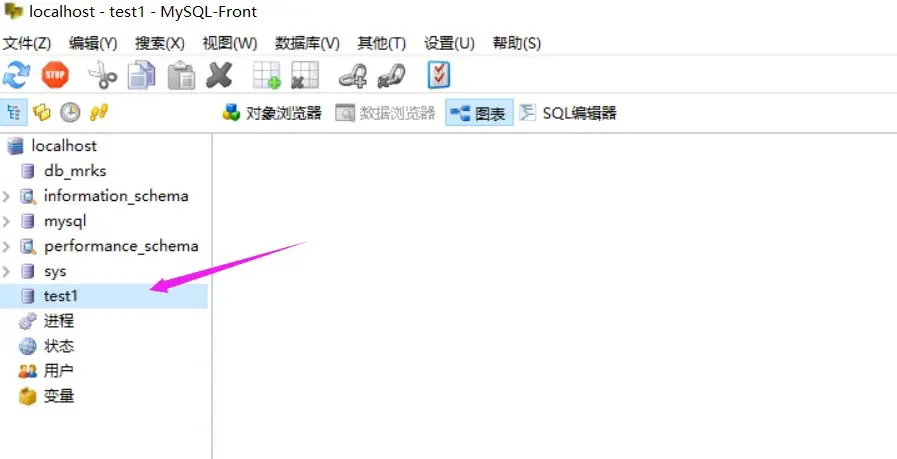Open the 数据库(V) menu

pyautogui.click(x=307, y=43)
